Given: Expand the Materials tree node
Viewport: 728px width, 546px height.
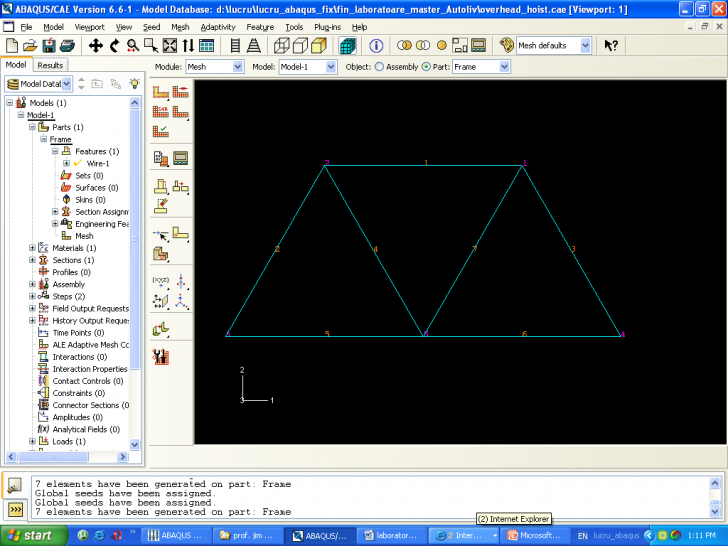Looking at the screenshot, I should pyautogui.click(x=32, y=248).
